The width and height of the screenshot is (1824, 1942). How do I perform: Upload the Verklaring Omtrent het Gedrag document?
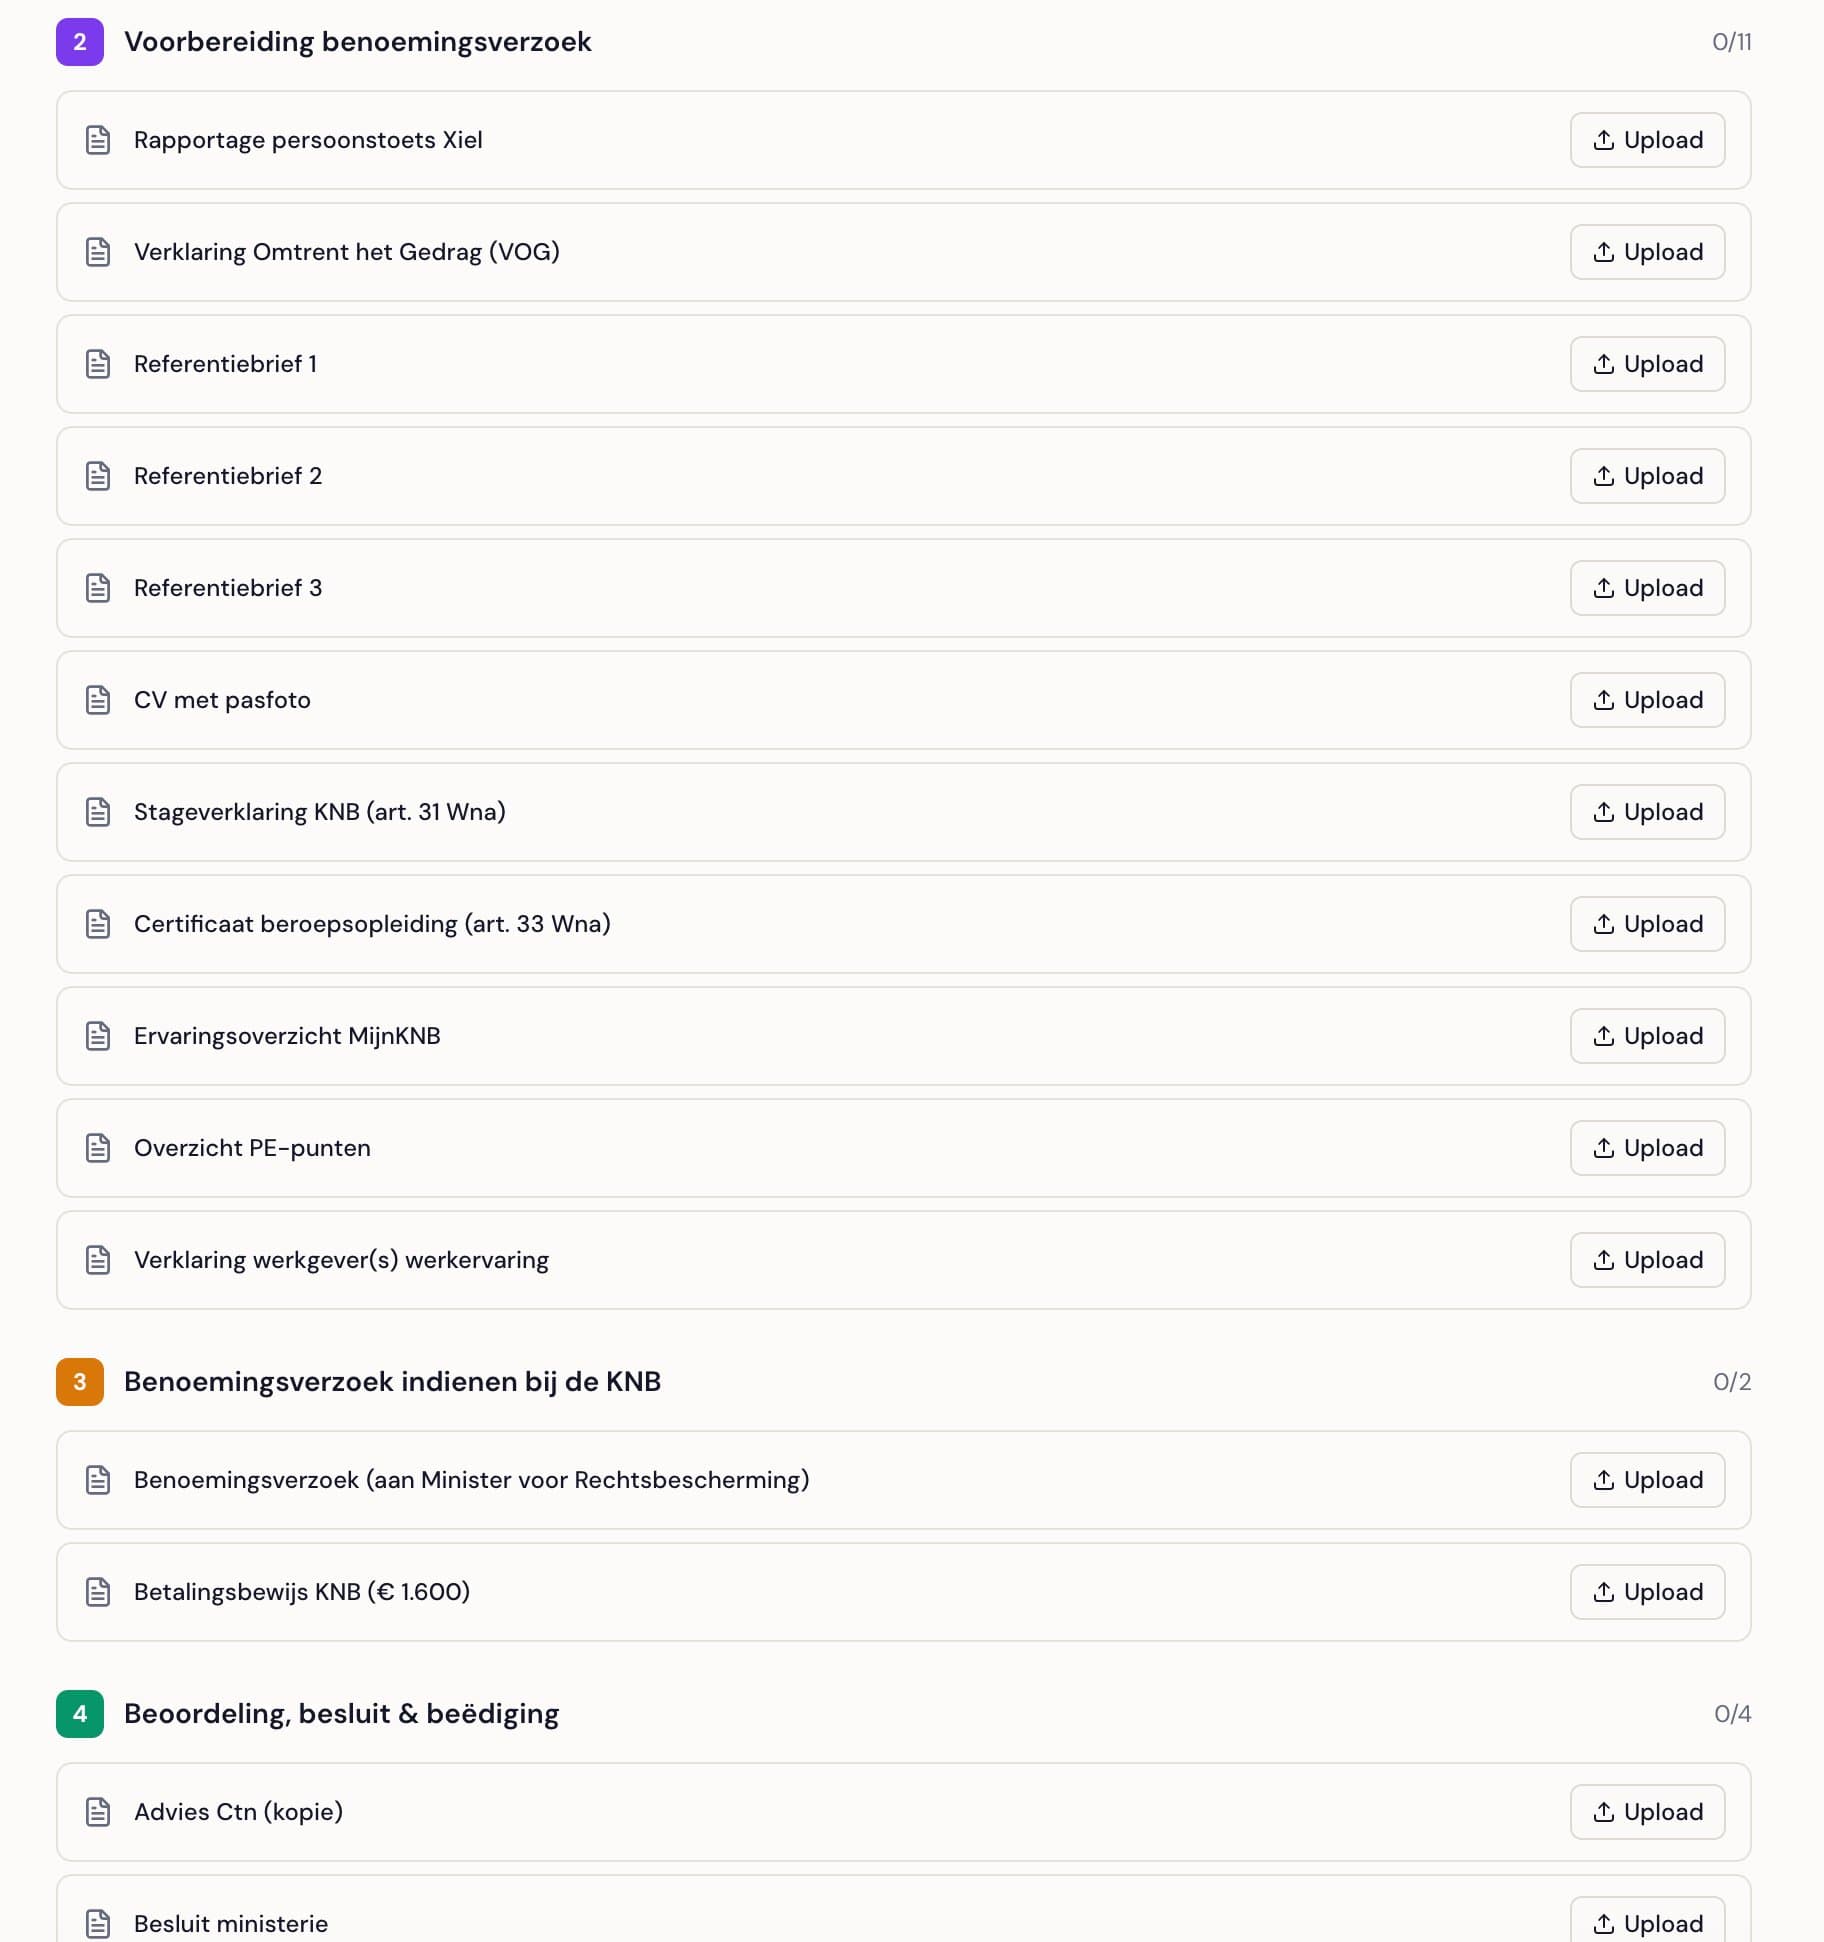coord(1647,252)
